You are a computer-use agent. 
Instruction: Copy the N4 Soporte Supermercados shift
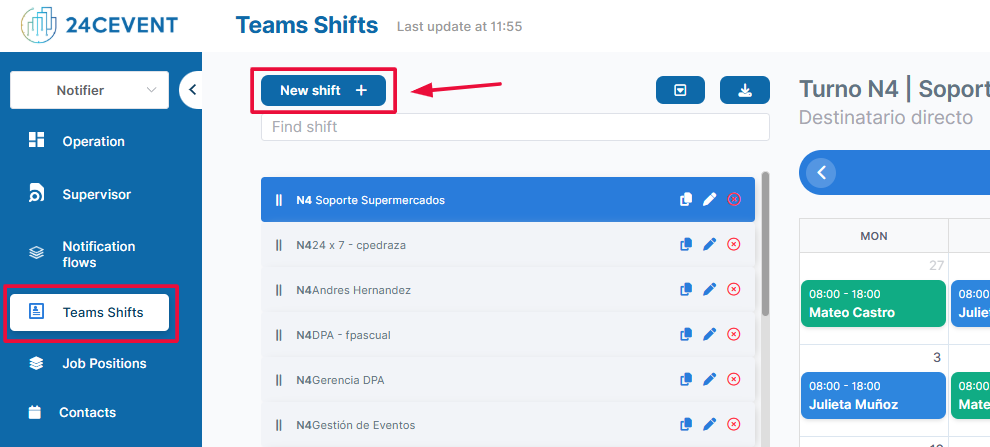[686, 200]
